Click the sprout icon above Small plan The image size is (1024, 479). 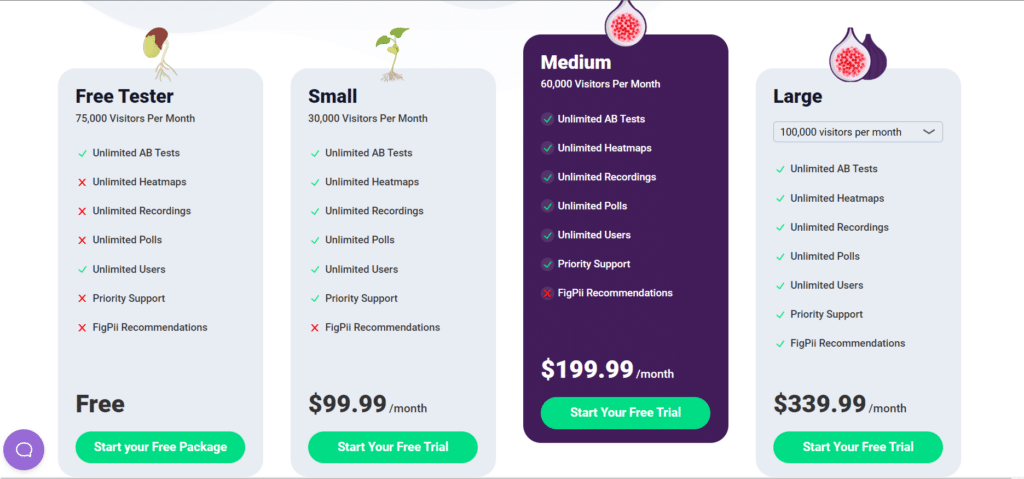(x=391, y=53)
